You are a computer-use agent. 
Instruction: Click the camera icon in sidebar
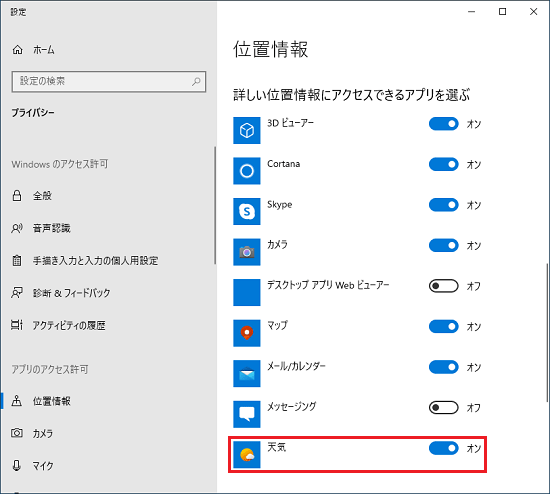17,433
